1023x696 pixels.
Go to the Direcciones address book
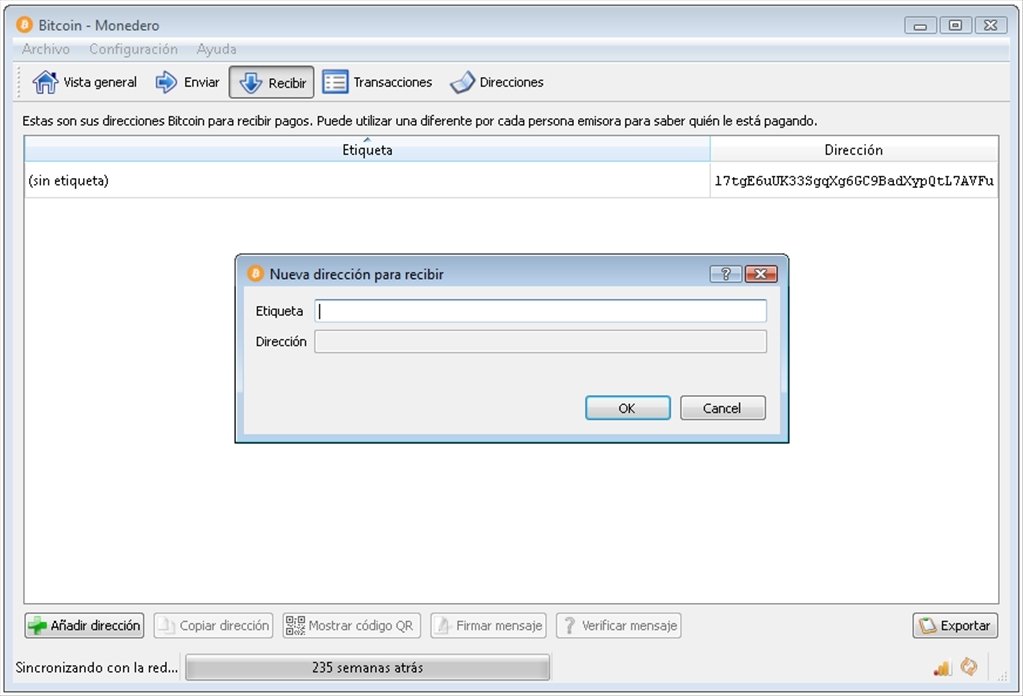pyautogui.click(x=496, y=82)
